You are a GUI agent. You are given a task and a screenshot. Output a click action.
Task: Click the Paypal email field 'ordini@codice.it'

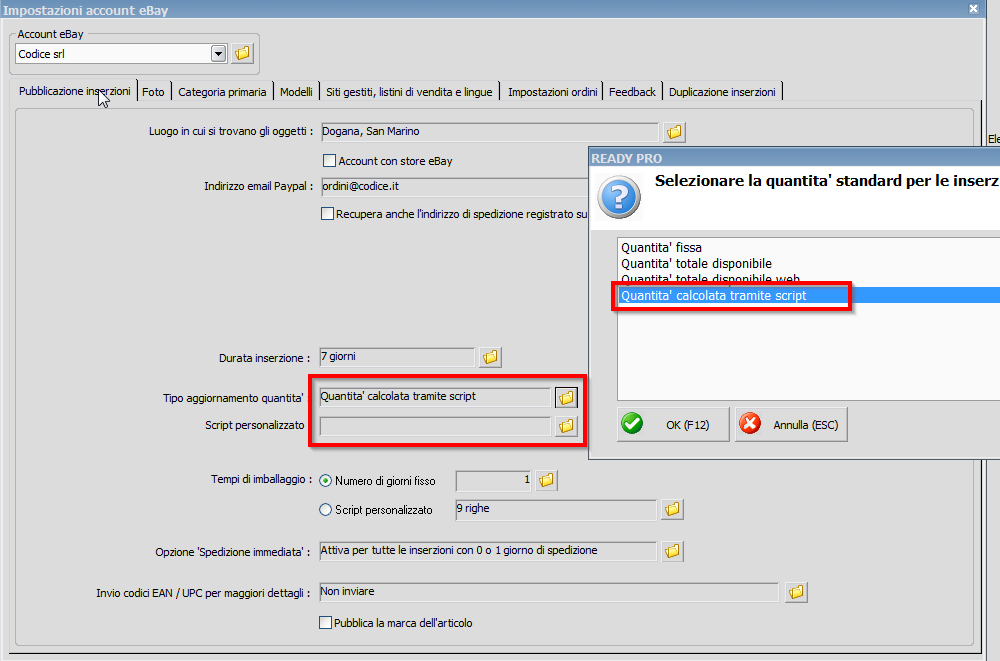454,187
